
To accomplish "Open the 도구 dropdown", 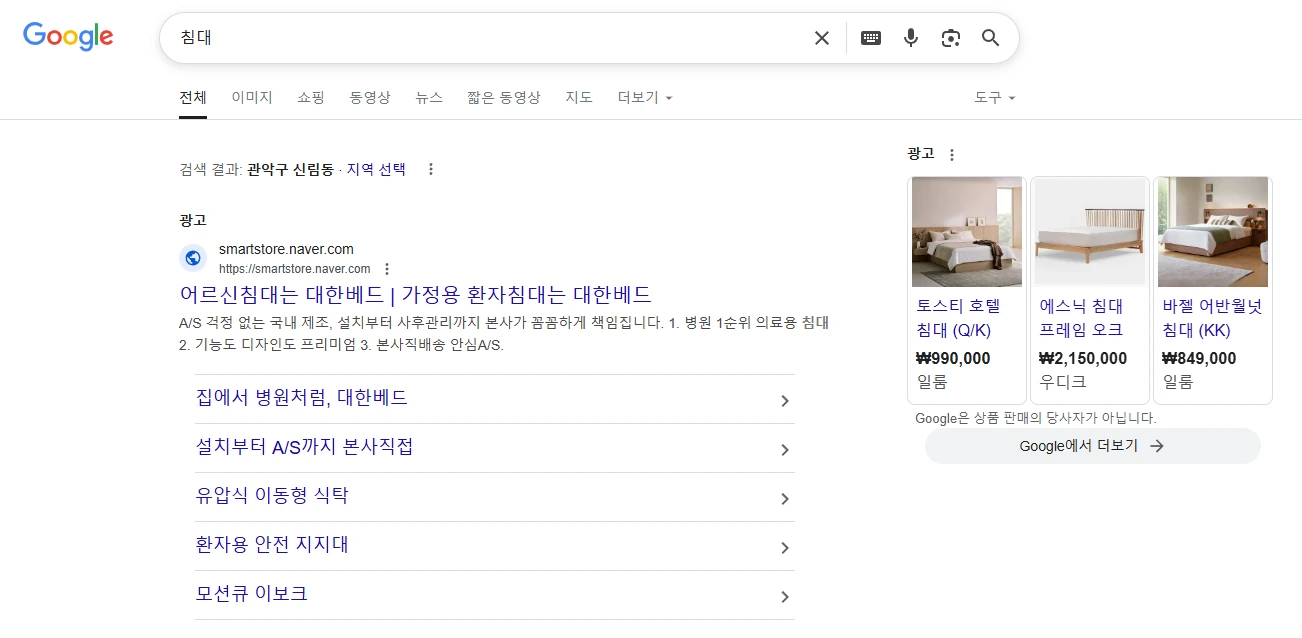I will point(995,97).
